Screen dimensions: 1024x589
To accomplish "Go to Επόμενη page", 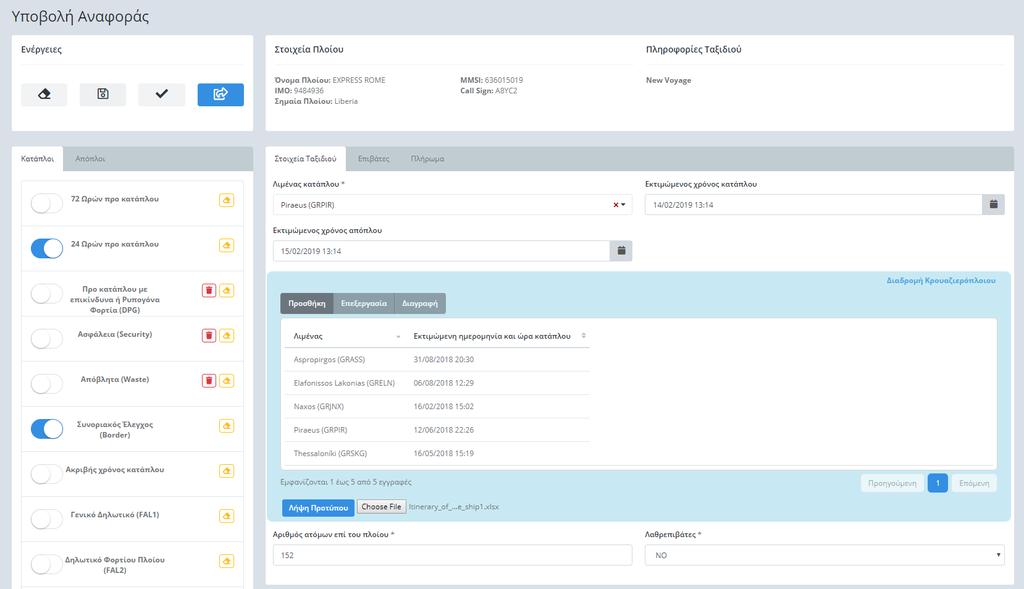I will [x=974, y=483].
